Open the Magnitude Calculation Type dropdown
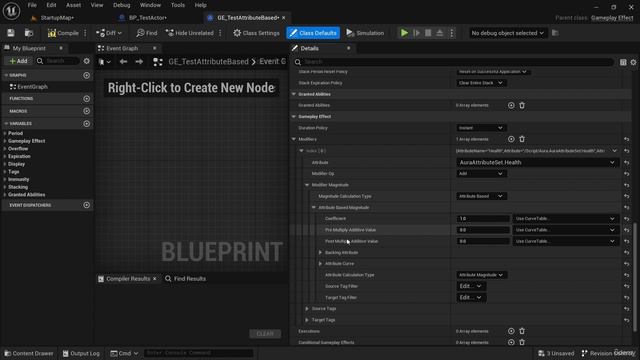The height and width of the screenshot is (360, 640). click(481, 196)
